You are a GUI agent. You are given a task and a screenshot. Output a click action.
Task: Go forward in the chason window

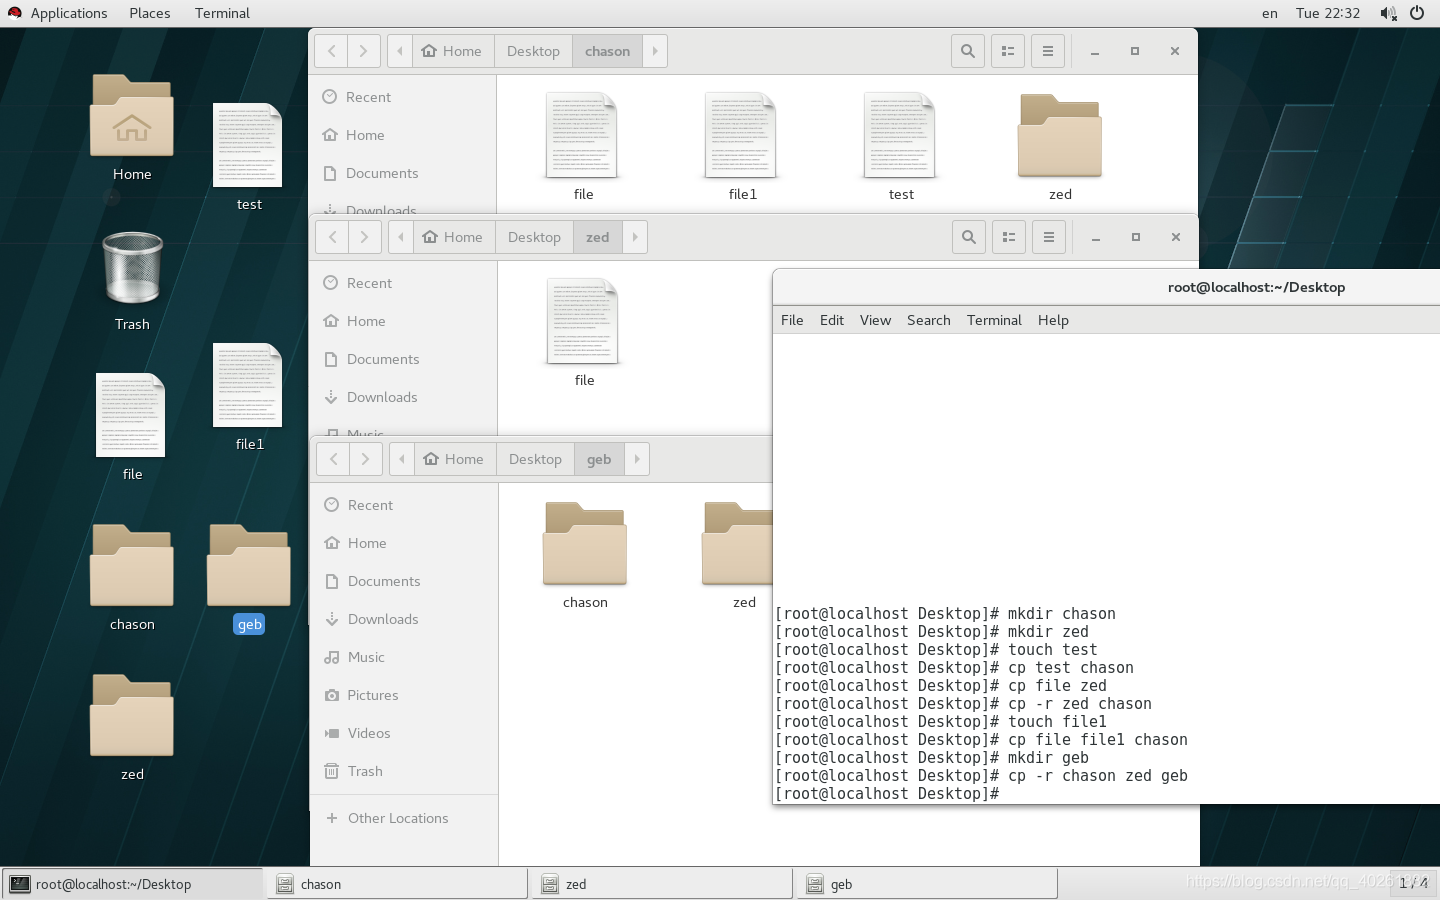[x=363, y=51]
